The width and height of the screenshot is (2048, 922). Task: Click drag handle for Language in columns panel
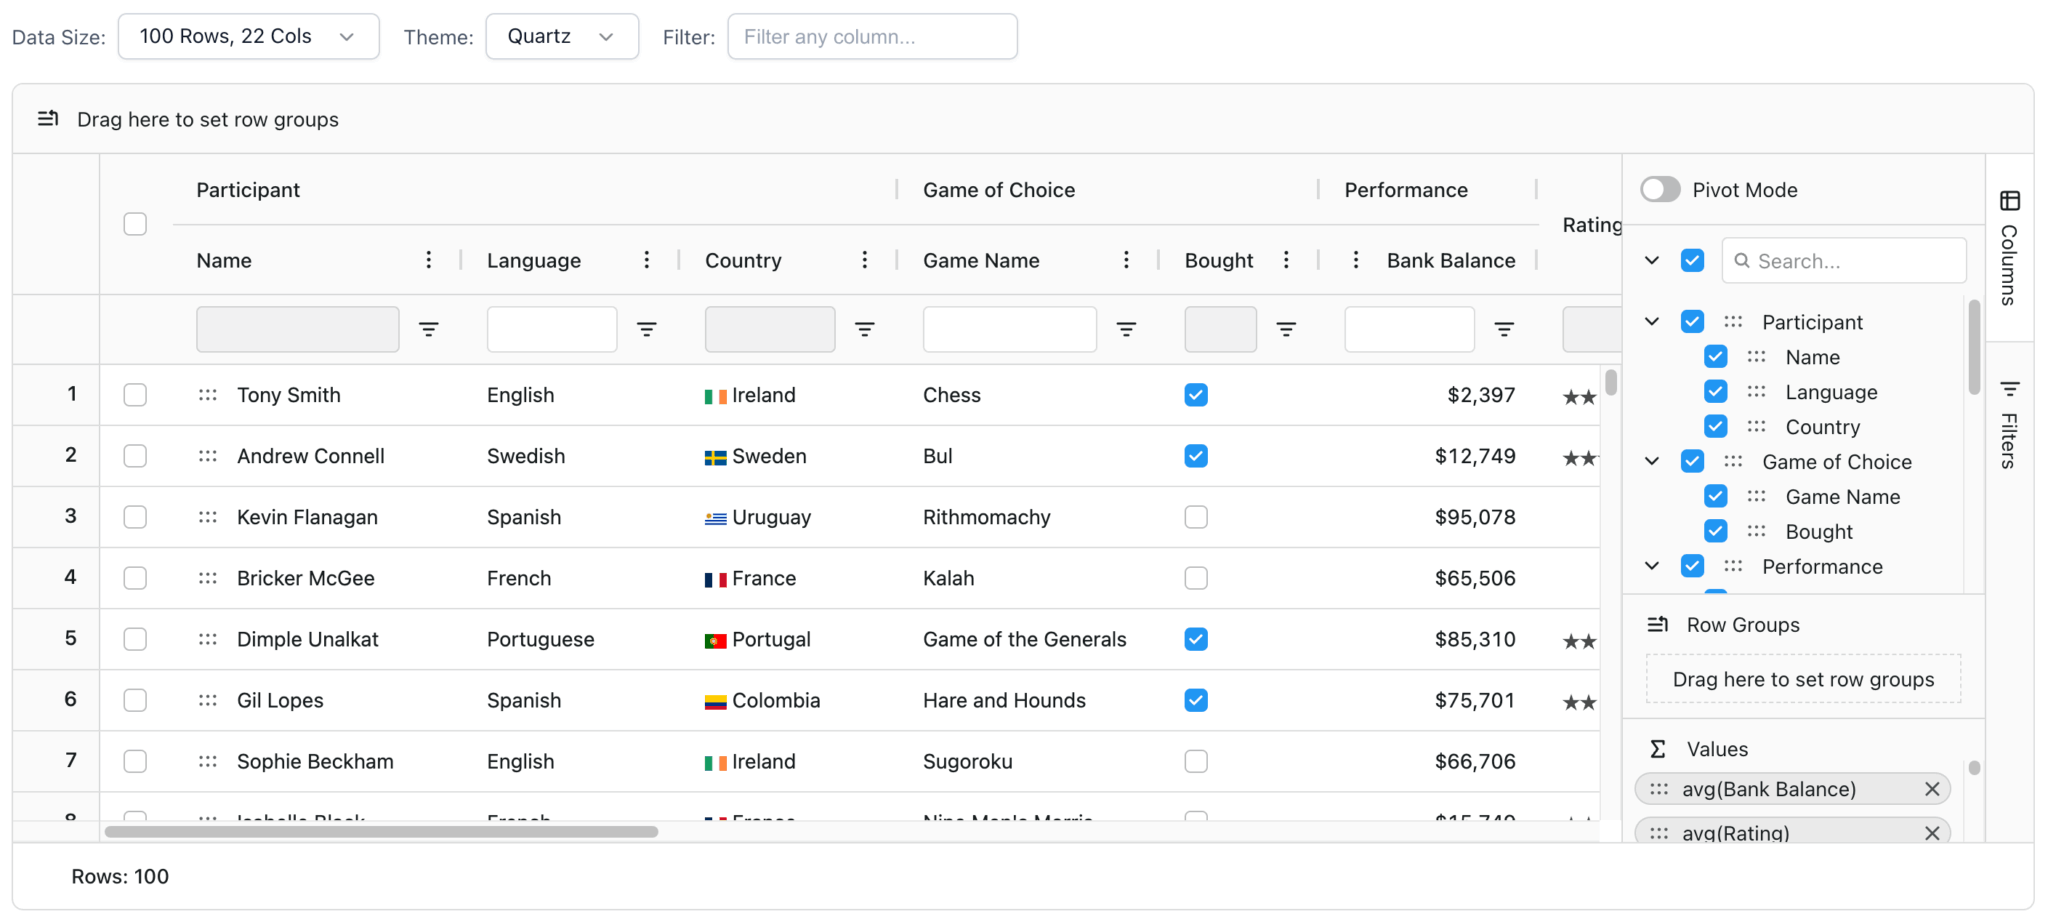(1756, 392)
